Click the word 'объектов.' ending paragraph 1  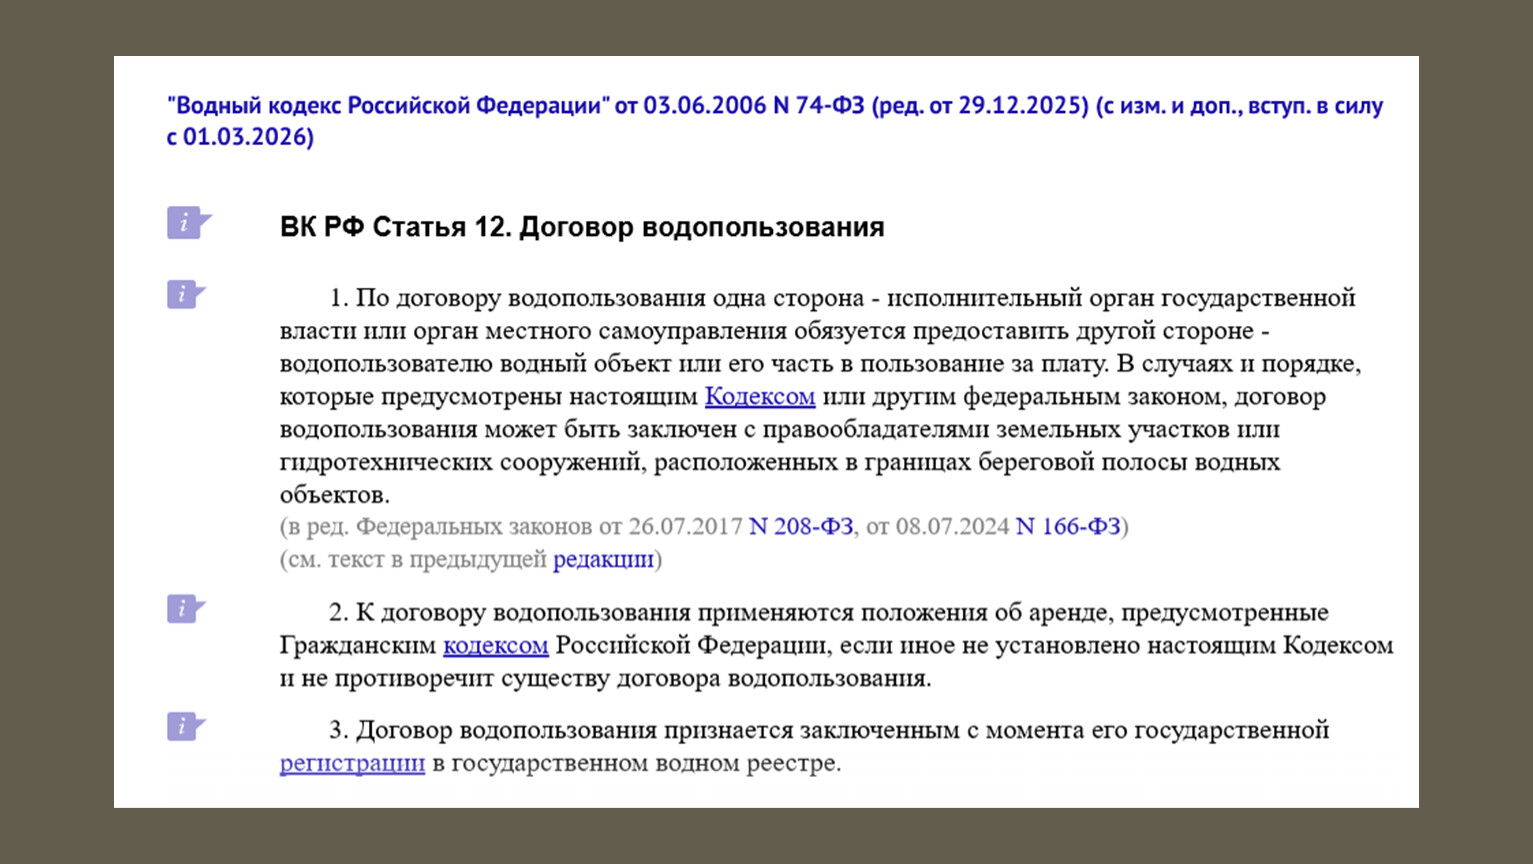pyautogui.click(x=334, y=495)
